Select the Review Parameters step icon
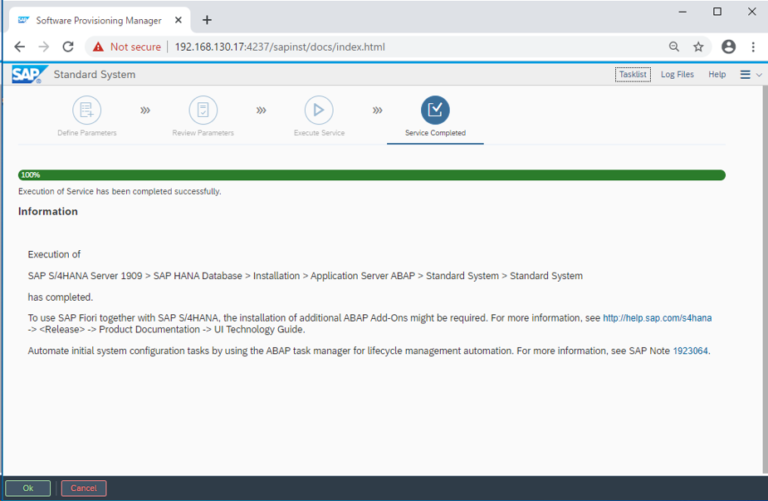 click(x=203, y=110)
